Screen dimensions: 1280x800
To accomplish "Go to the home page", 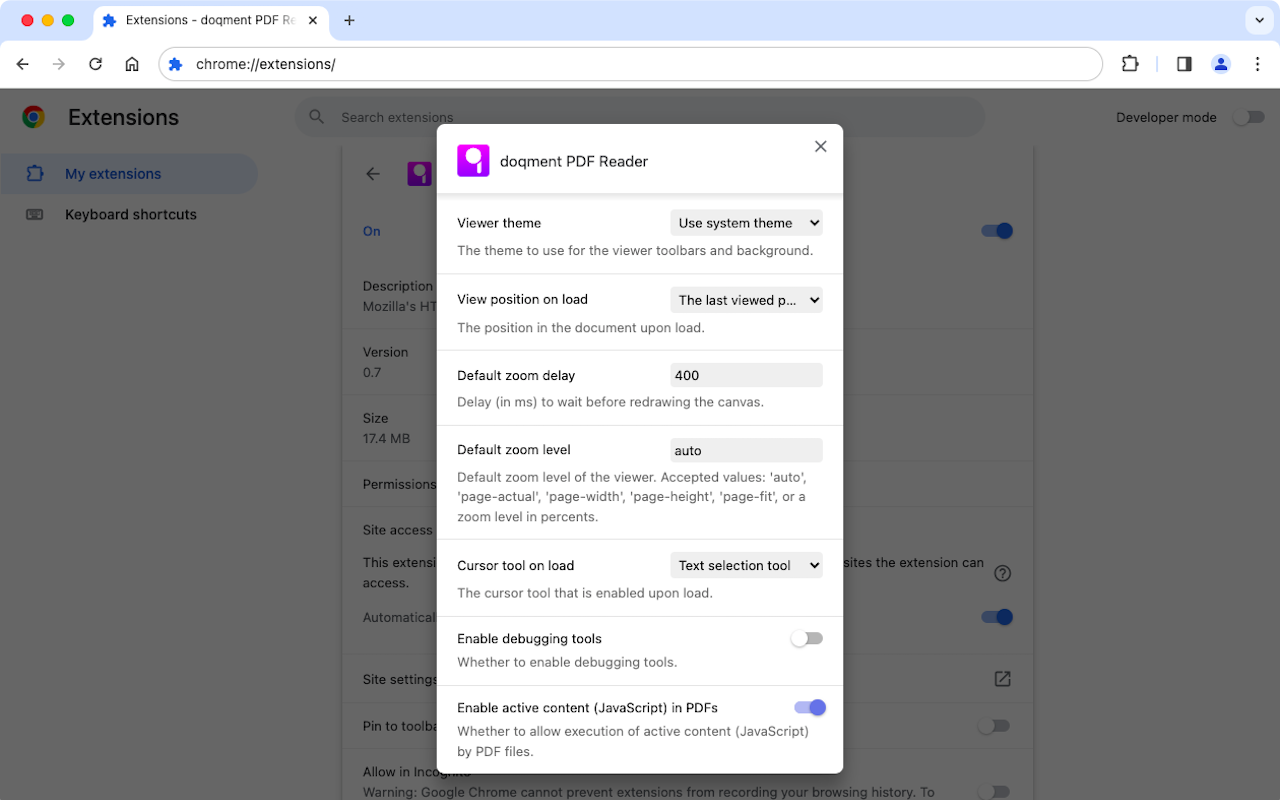I will click(x=132, y=64).
